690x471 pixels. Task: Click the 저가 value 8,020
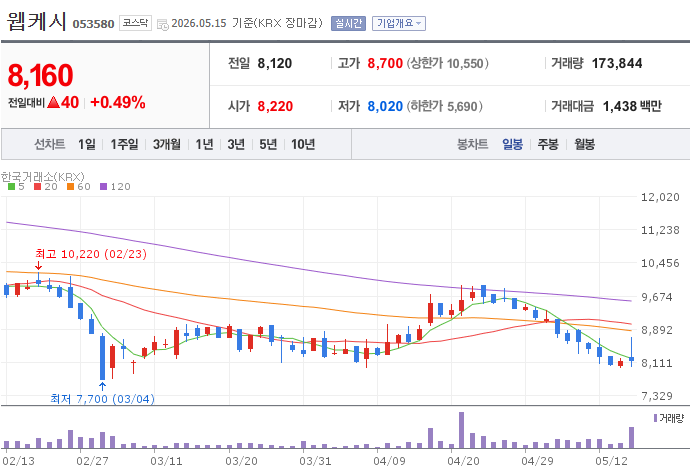(385, 106)
